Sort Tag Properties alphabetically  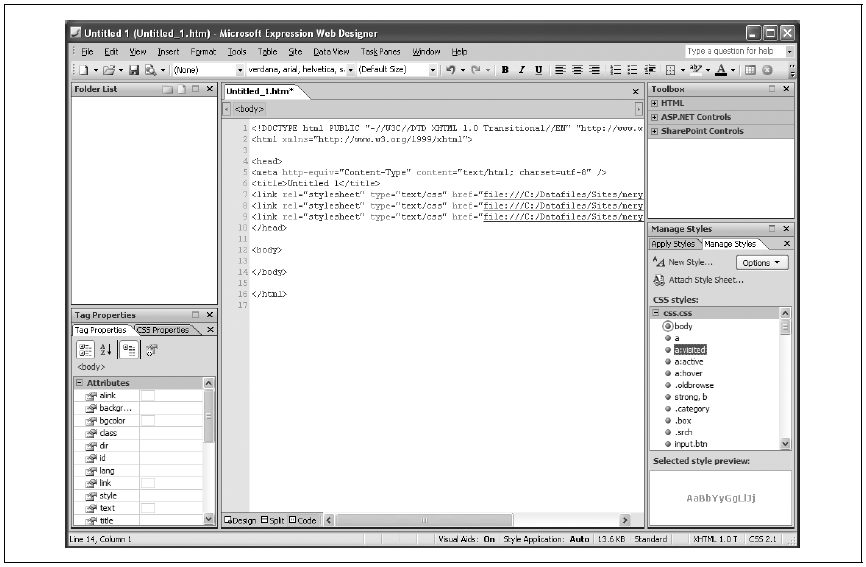[106, 349]
